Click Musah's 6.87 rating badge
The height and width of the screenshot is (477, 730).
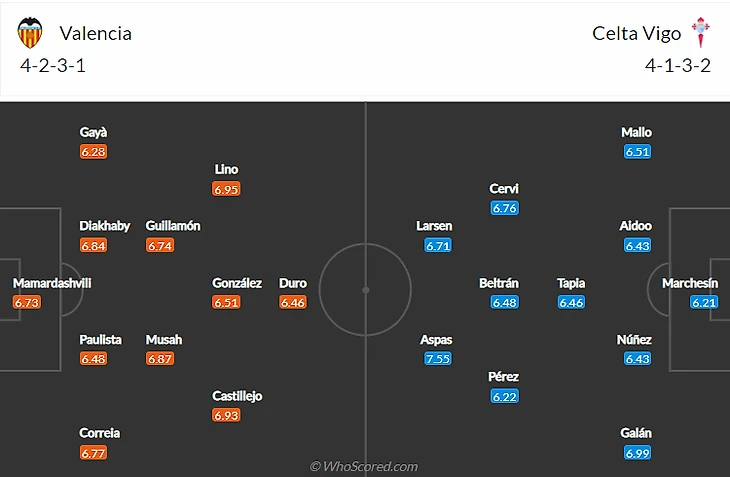click(159, 359)
